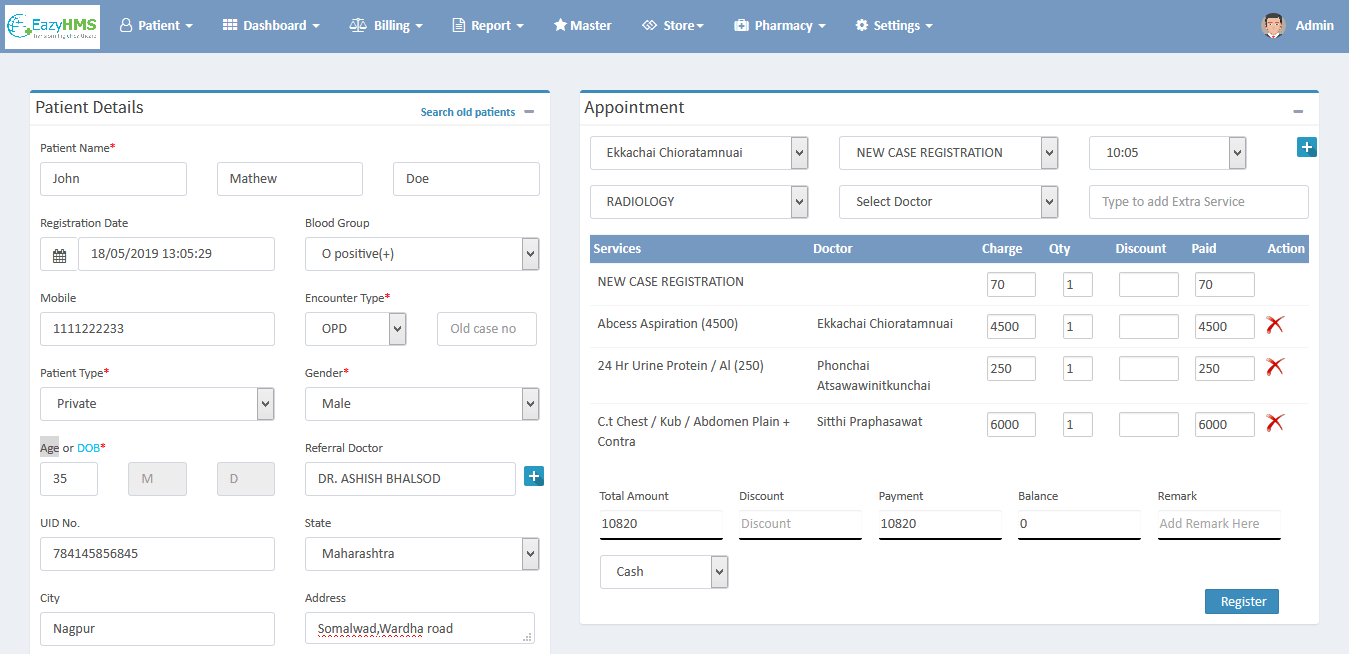Open the Billing menu
This screenshot has height=654, width=1349.
click(x=386, y=26)
